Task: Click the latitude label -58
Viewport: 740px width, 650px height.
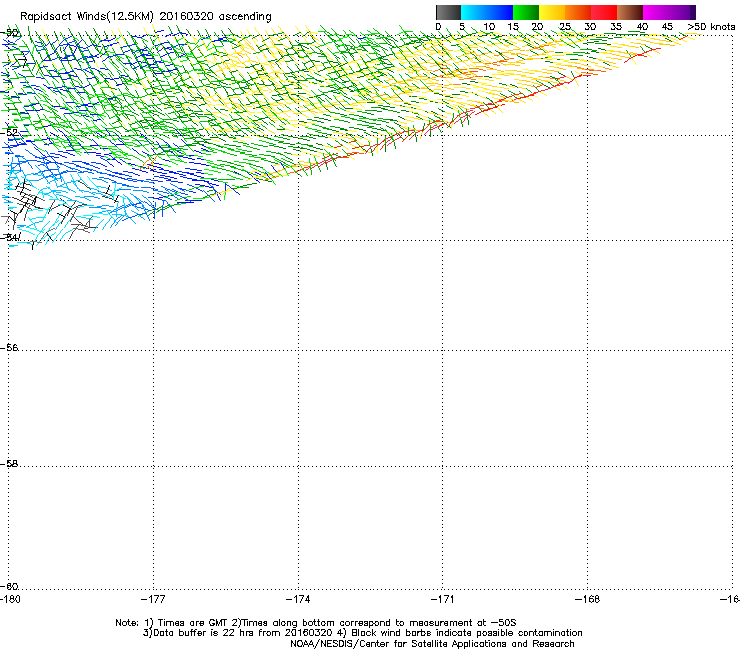Action: 10,464
